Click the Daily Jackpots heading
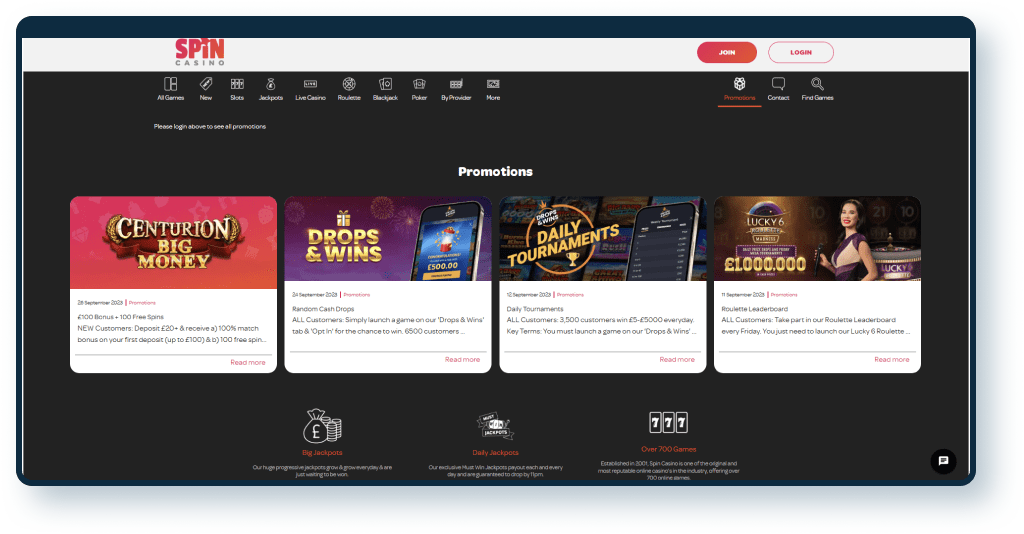Image resolution: width=1024 pixels, height=534 pixels. [x=495, y=452]
